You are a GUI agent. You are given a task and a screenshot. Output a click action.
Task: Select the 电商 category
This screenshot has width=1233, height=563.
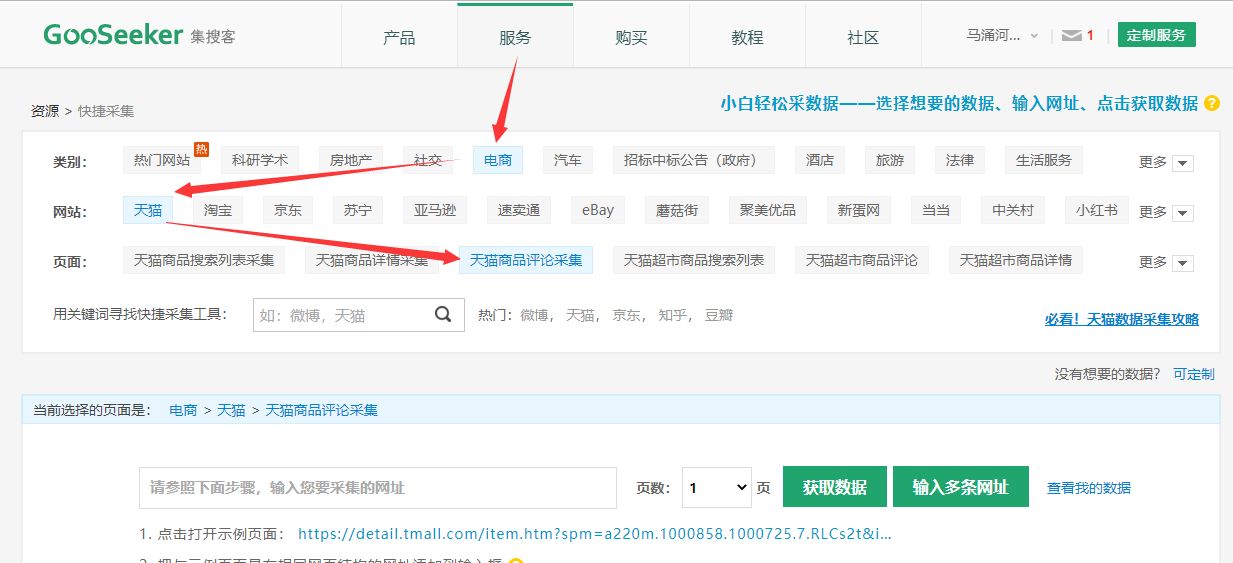click(498, 160)
